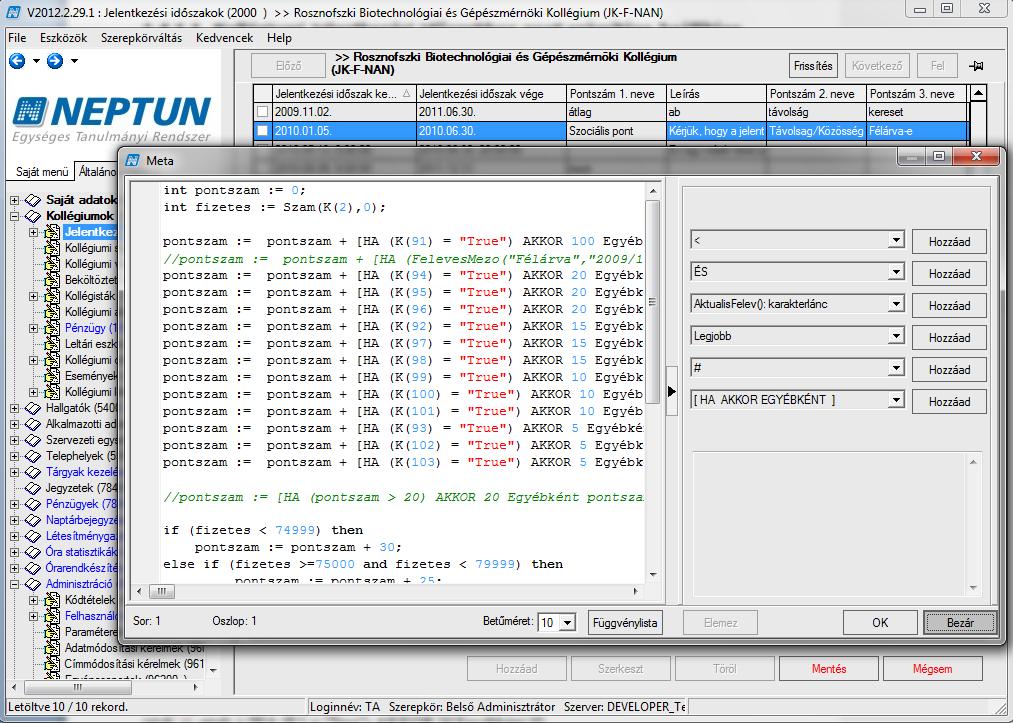Open the '<' operator dropdown

(895, 240)
